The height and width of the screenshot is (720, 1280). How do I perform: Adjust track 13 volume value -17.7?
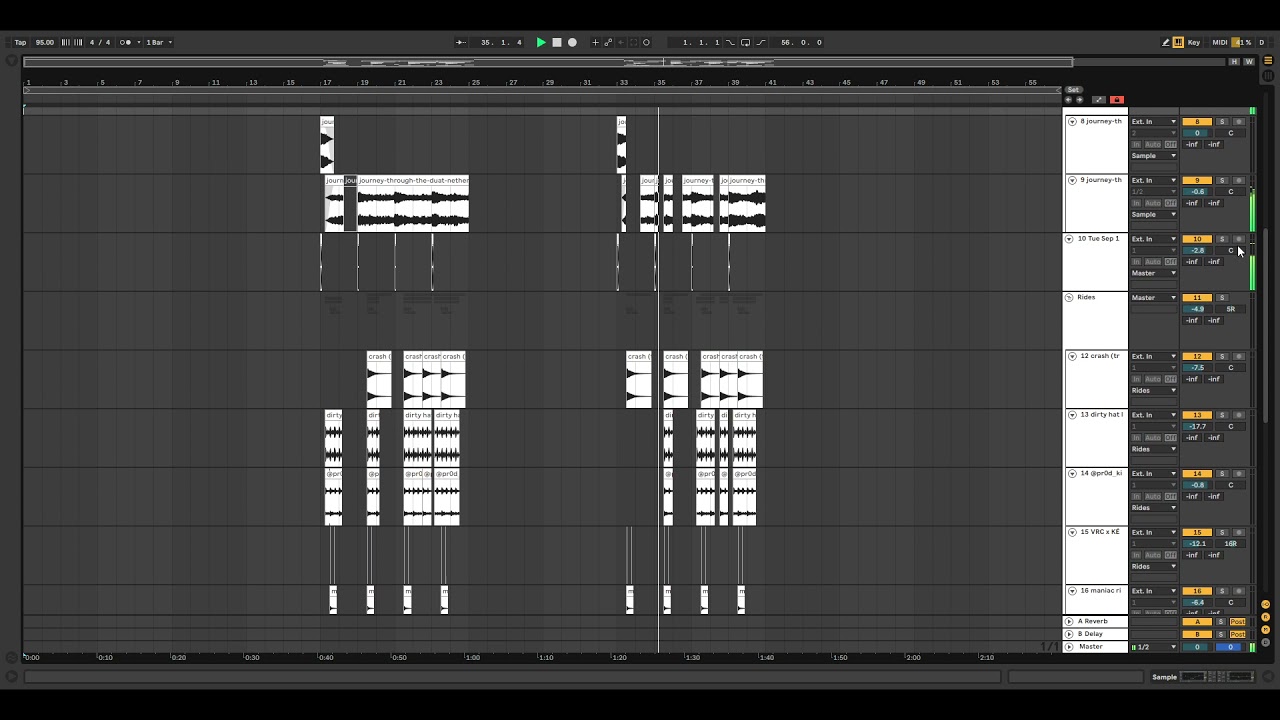coord(1197,427)
